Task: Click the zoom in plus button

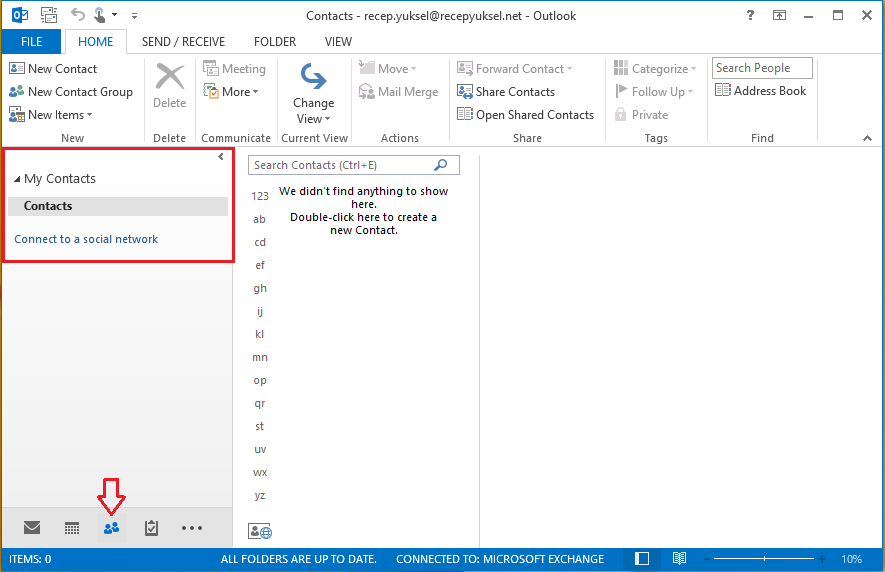Action: tap(822, 559)
